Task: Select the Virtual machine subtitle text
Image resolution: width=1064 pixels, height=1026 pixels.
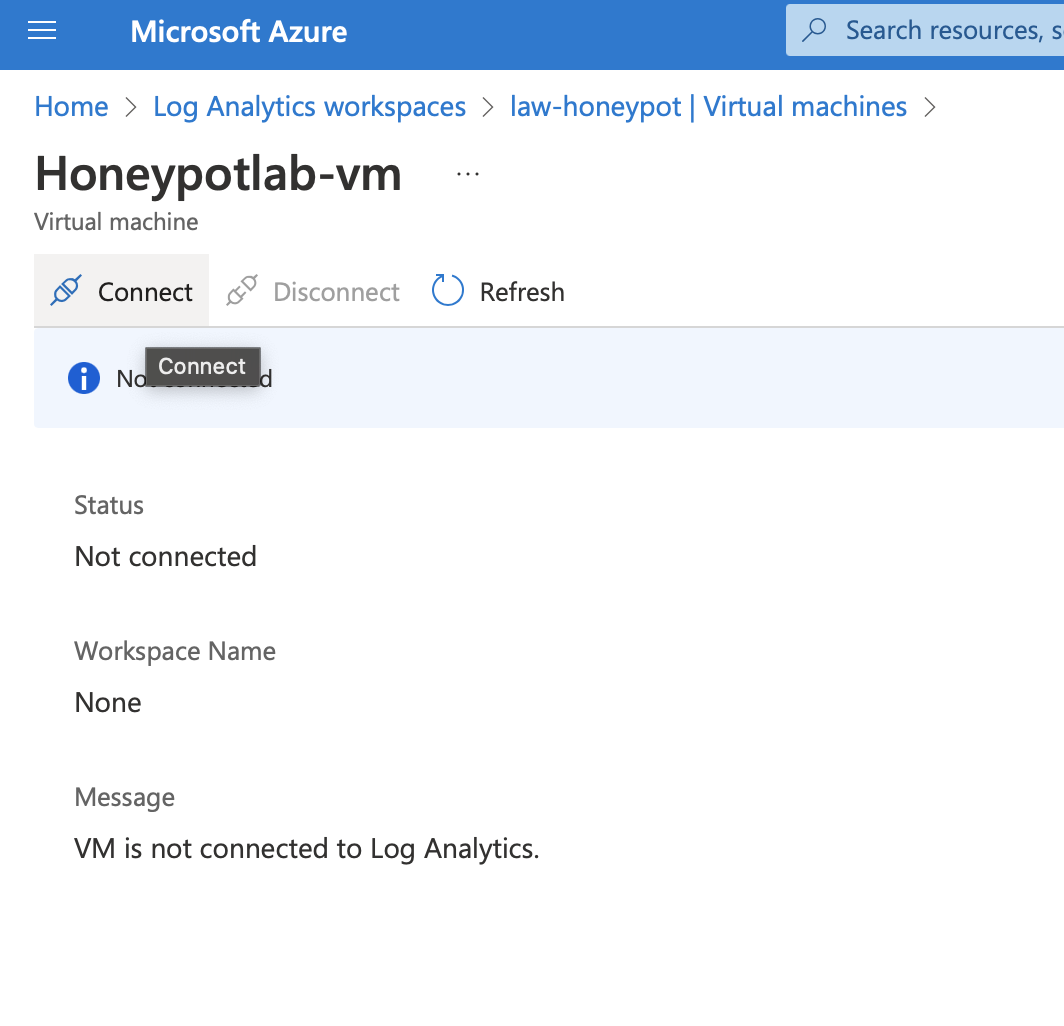Action: tap(116, 222)
